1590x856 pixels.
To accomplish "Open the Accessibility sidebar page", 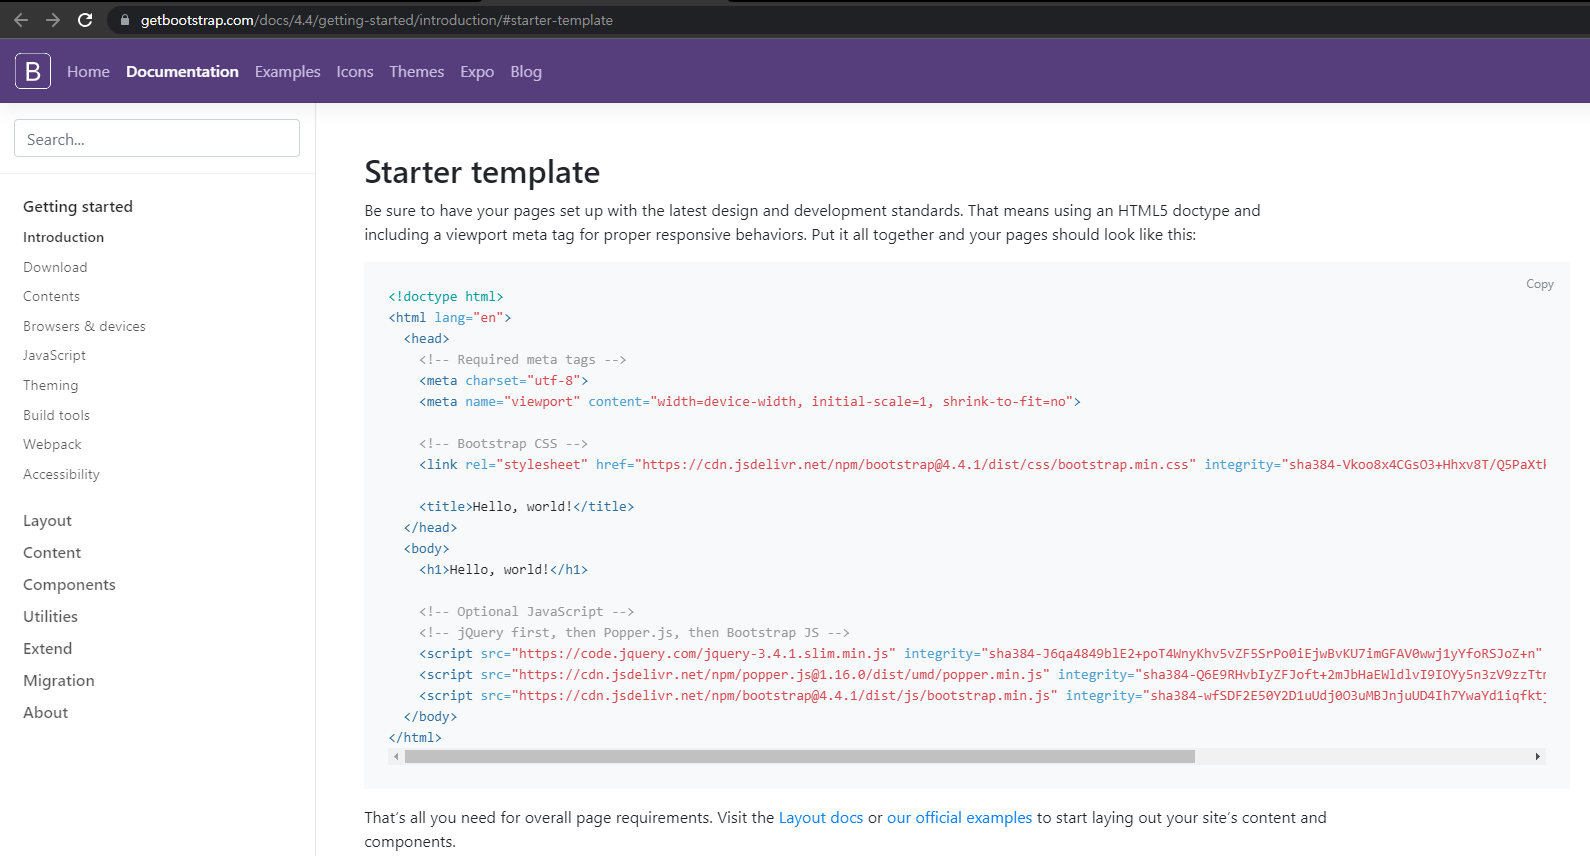I will click(x=61, y=474).
